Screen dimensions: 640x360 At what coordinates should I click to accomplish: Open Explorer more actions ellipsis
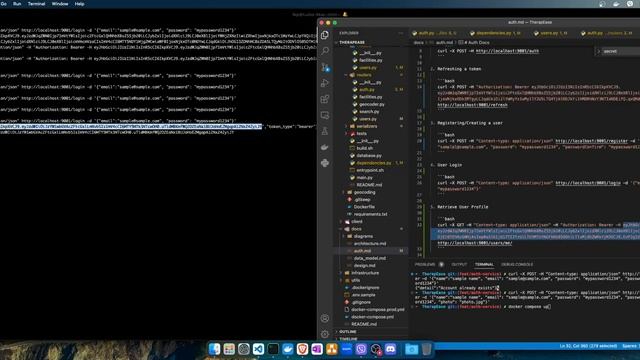401,33
